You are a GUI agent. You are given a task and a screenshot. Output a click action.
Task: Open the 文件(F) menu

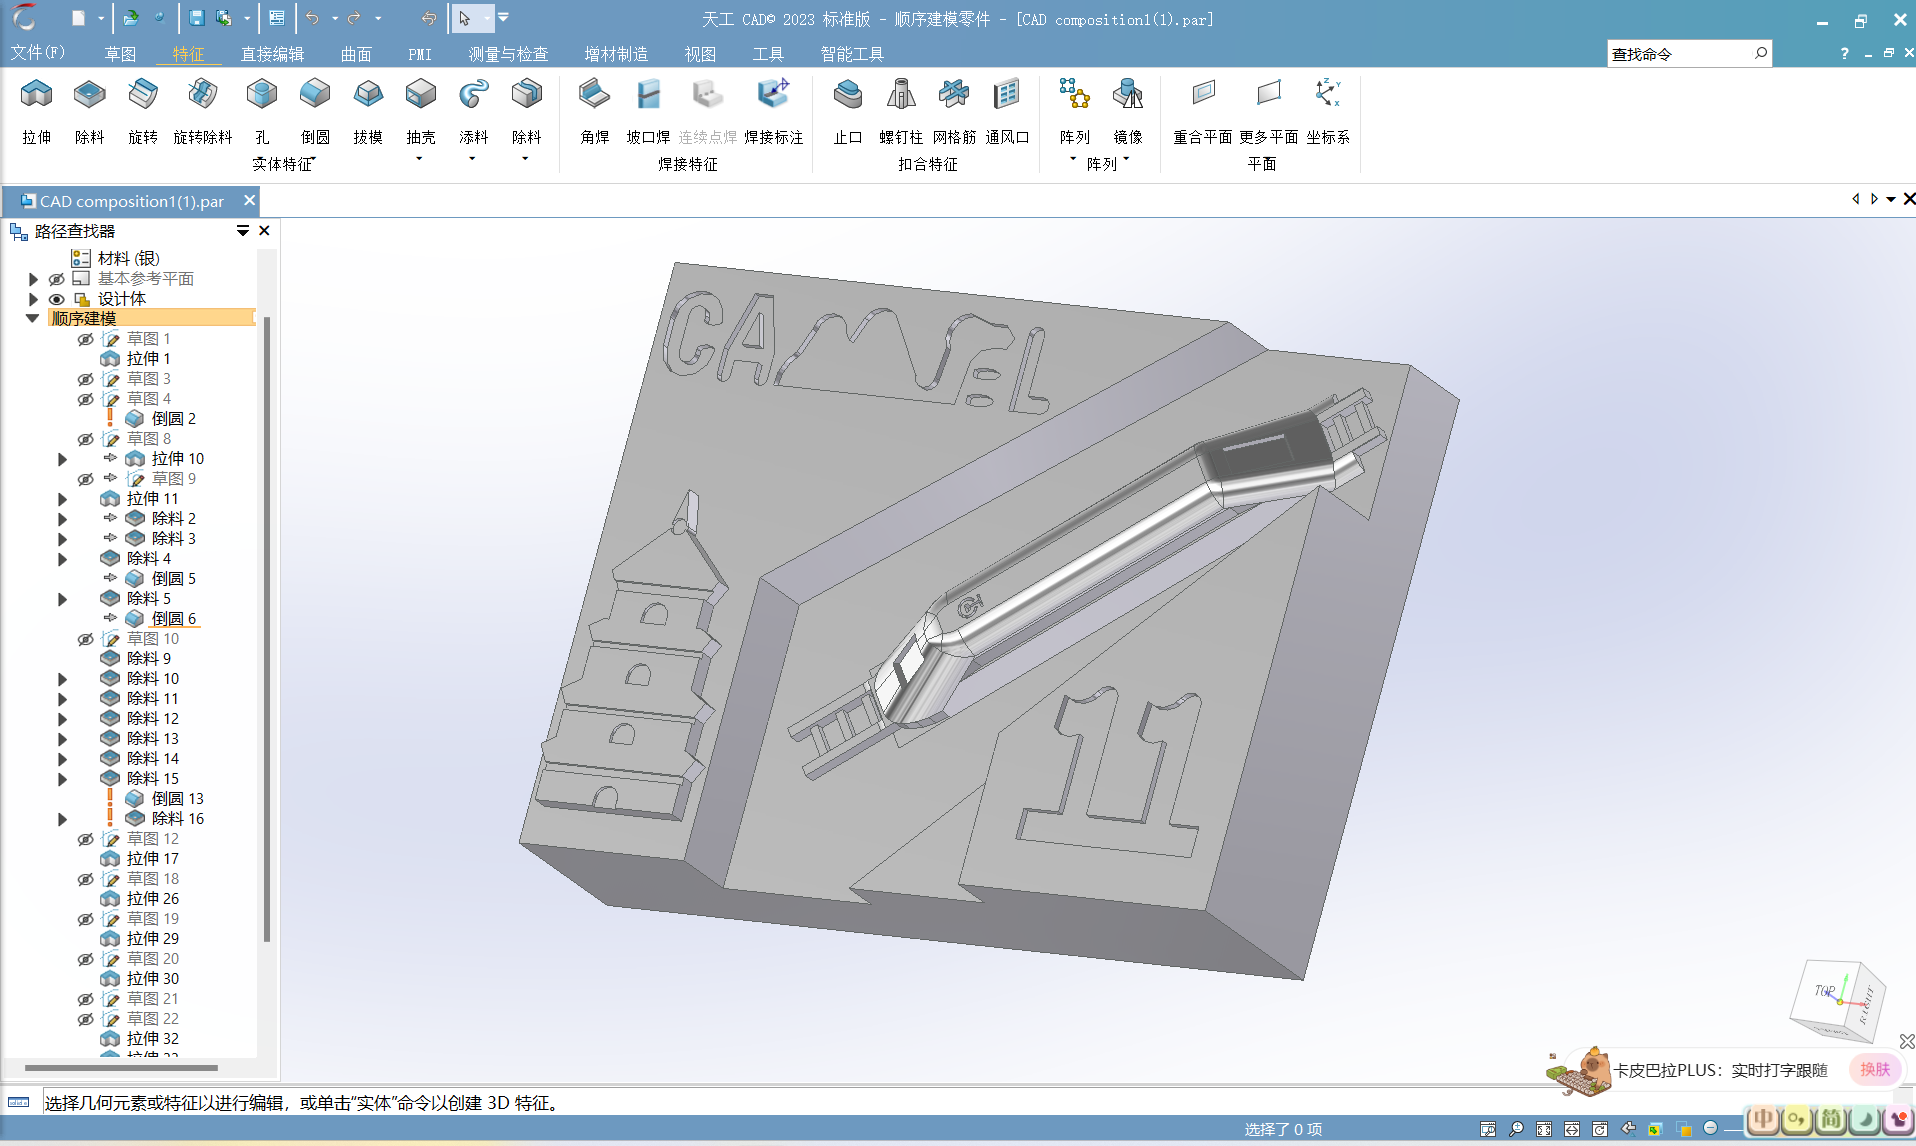coord(38,53)
